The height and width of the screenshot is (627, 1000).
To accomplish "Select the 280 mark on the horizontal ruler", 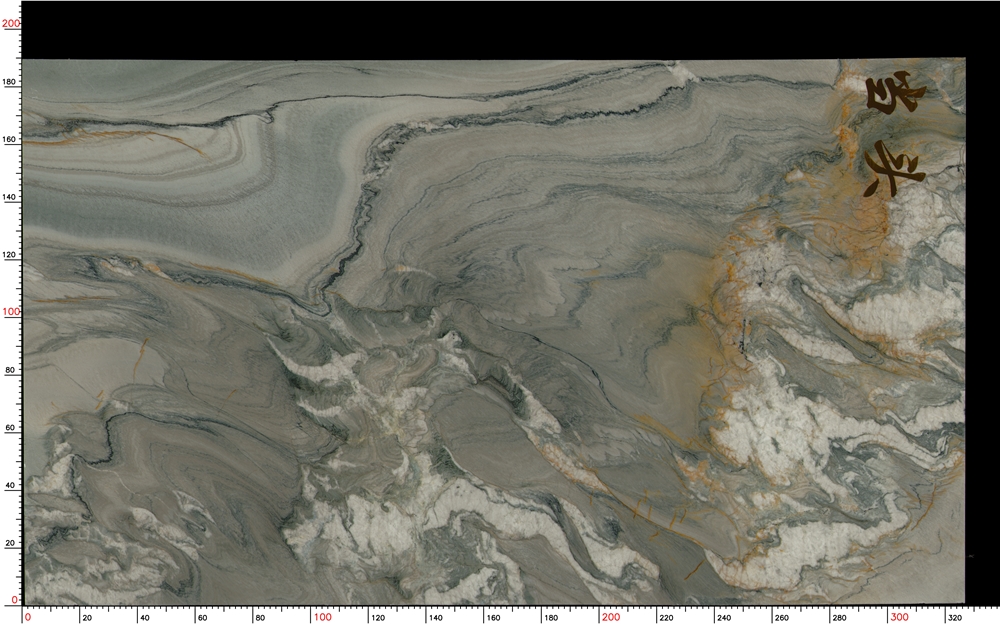I will coord(842,618).
